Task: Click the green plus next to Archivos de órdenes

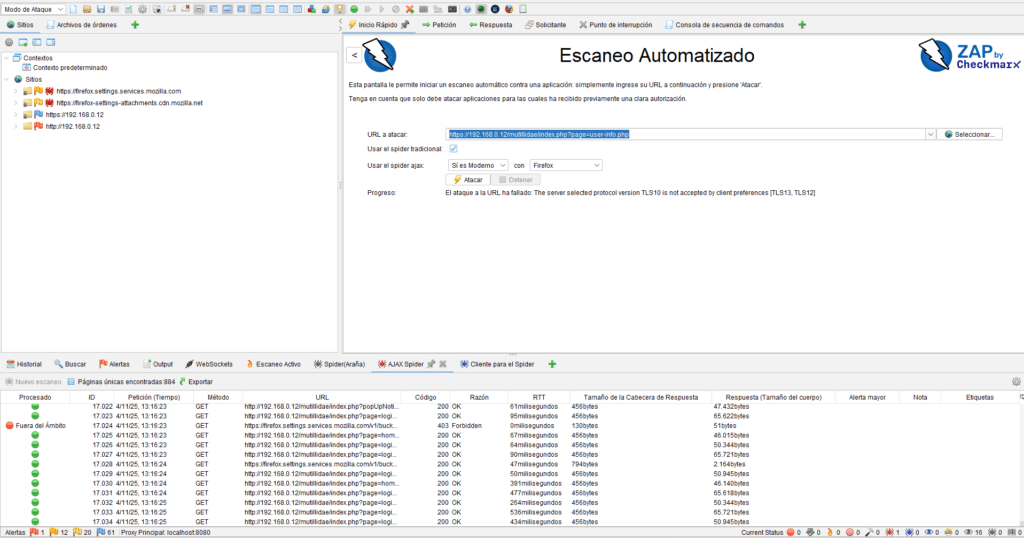Action: pyautogui.click(x=135, y=24)
